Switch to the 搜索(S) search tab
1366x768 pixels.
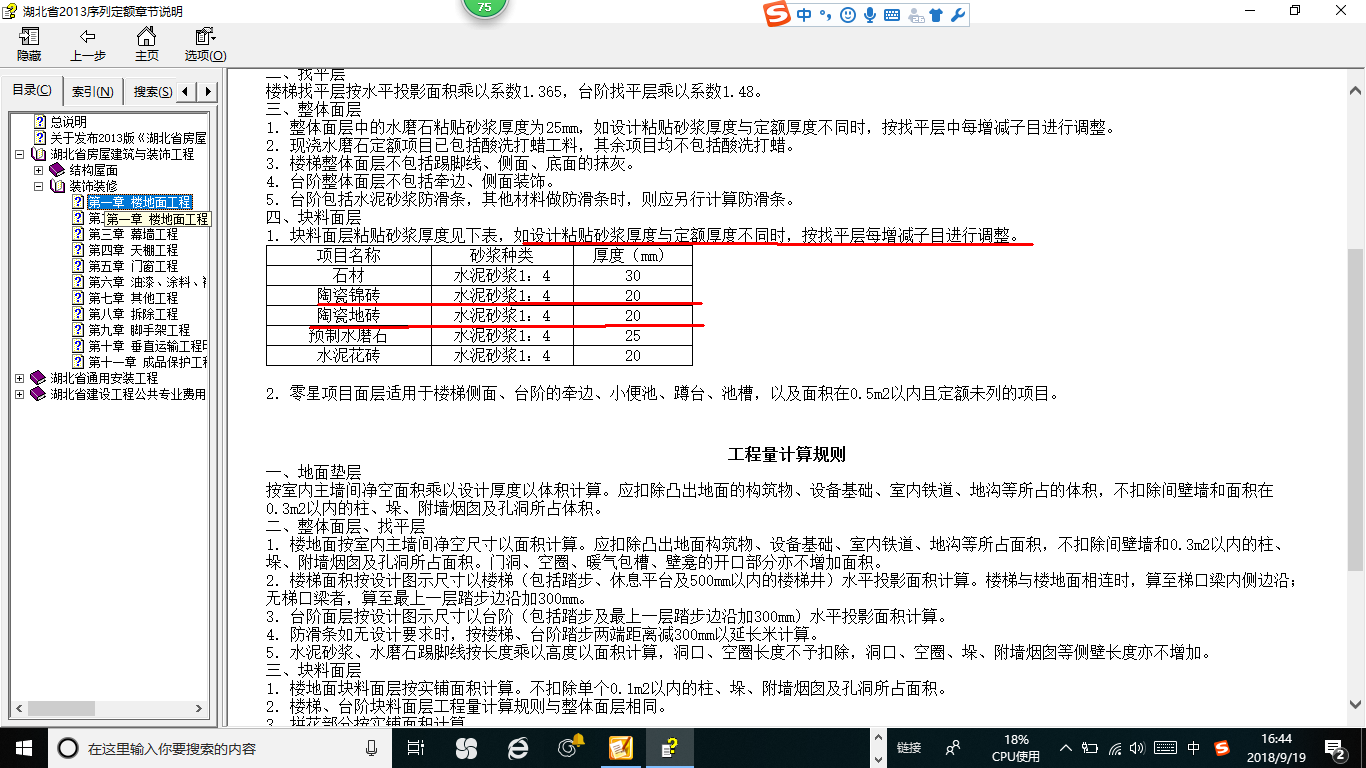(x=151, y=92)
